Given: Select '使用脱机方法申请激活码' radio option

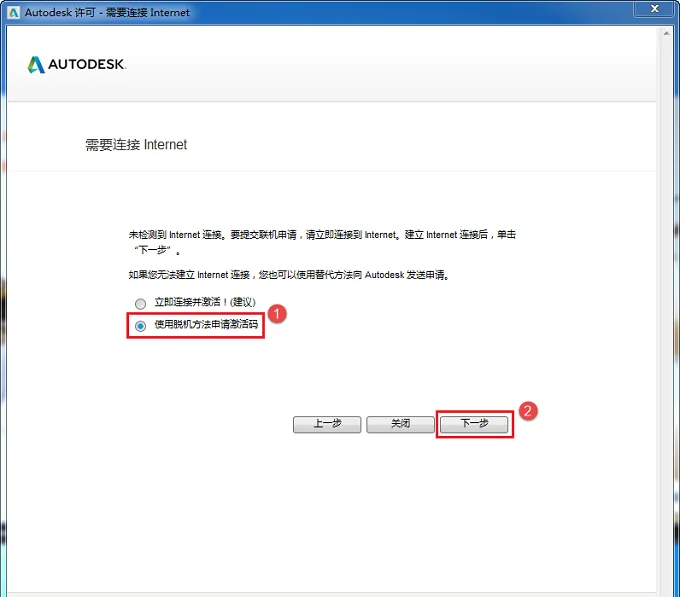Looking at the screenshot, I should tap(141, 326).
